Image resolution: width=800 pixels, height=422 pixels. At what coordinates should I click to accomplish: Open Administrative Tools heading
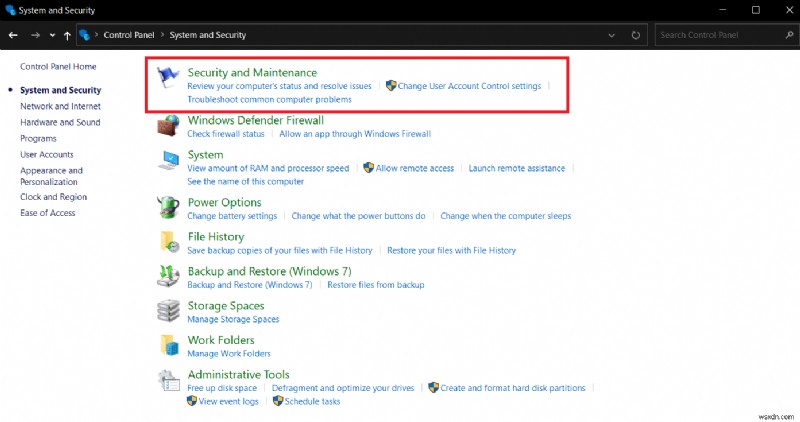pos(238,375)
